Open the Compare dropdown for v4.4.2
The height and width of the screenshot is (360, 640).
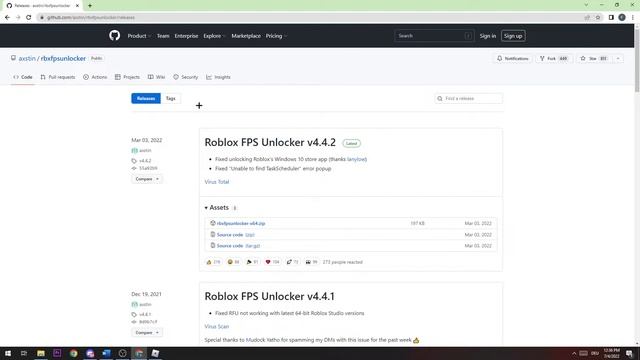tap(147, 179)
